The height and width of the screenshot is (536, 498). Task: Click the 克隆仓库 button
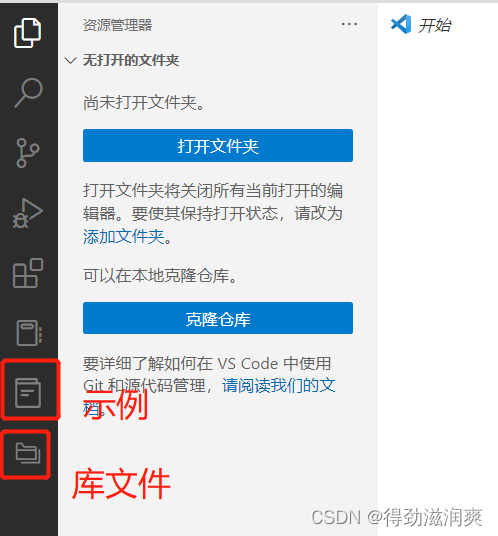point(218,318)
